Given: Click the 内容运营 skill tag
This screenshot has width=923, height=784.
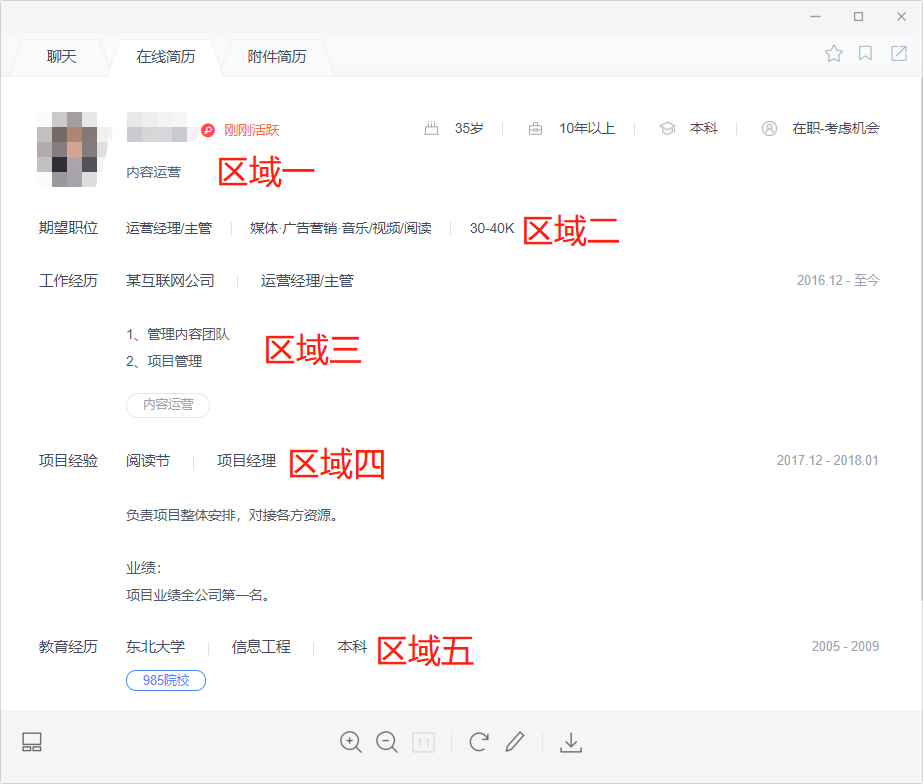Looking at the screenshot, I should tap(168, 405).
